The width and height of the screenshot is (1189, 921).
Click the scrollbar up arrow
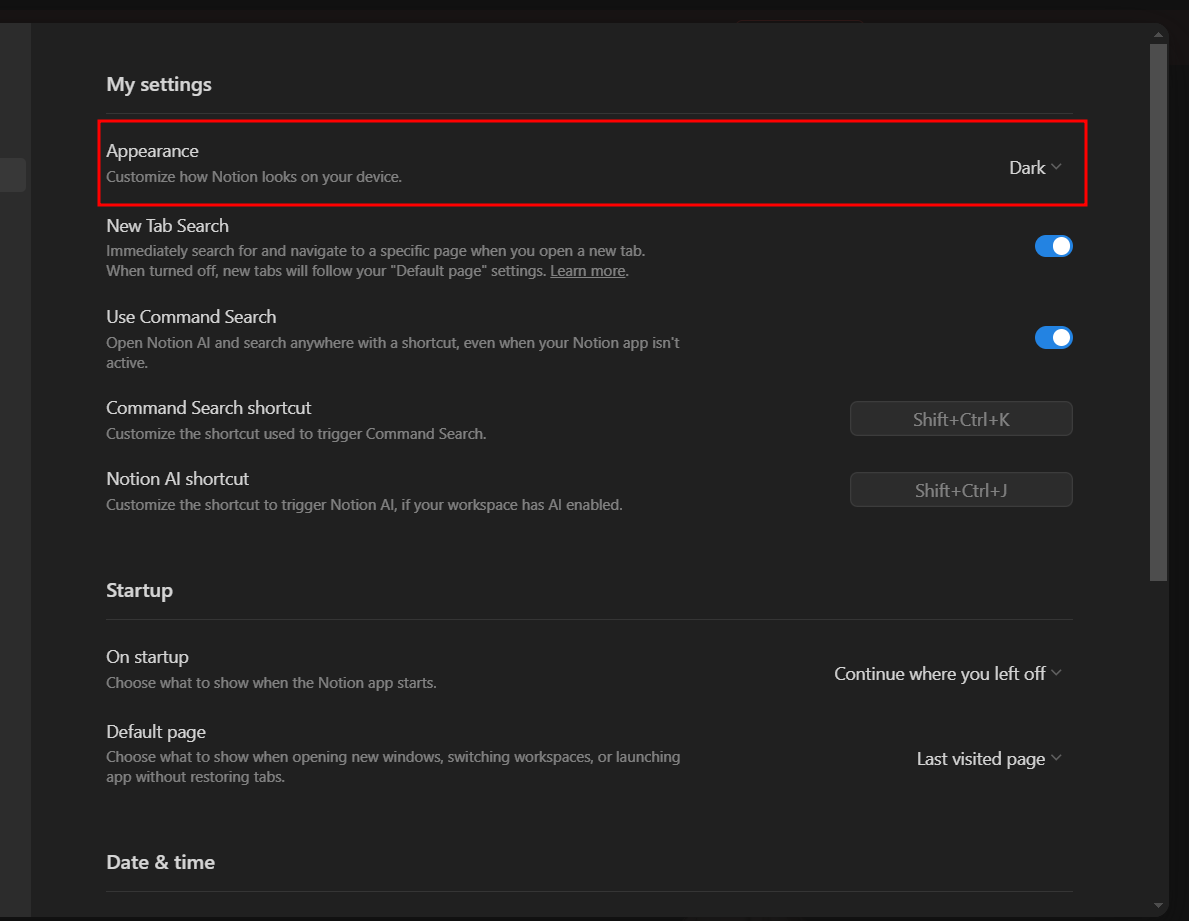point(1158,34)
